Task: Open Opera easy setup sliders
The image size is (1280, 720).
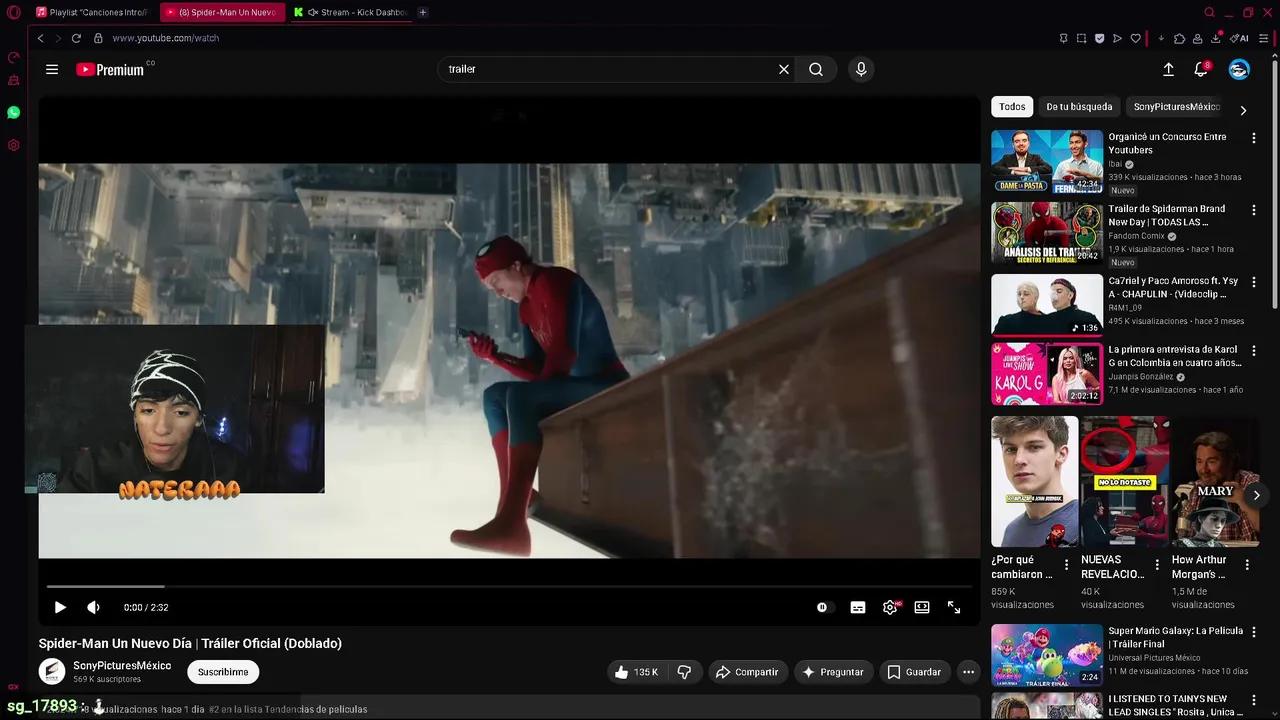Action: pyautogui.click(x=1265, y=38)
